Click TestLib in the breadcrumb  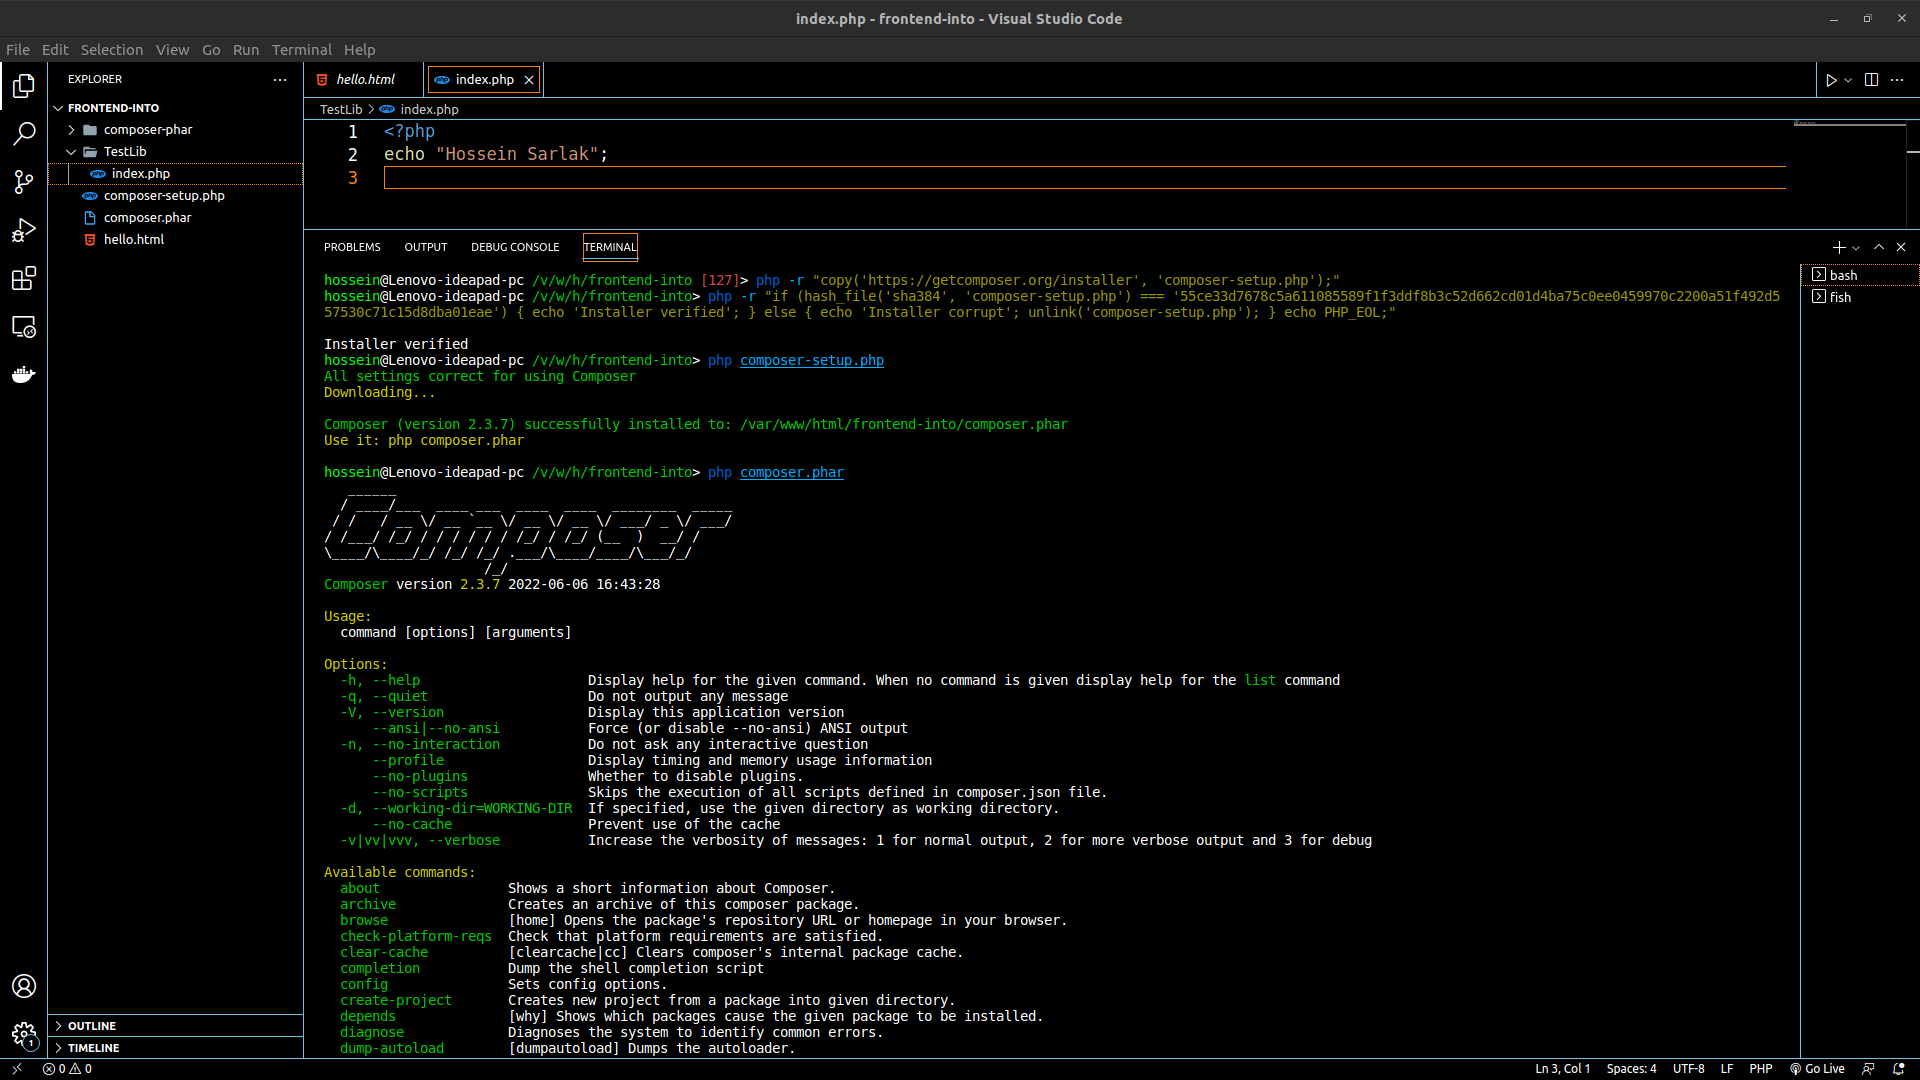coord(341,110)
